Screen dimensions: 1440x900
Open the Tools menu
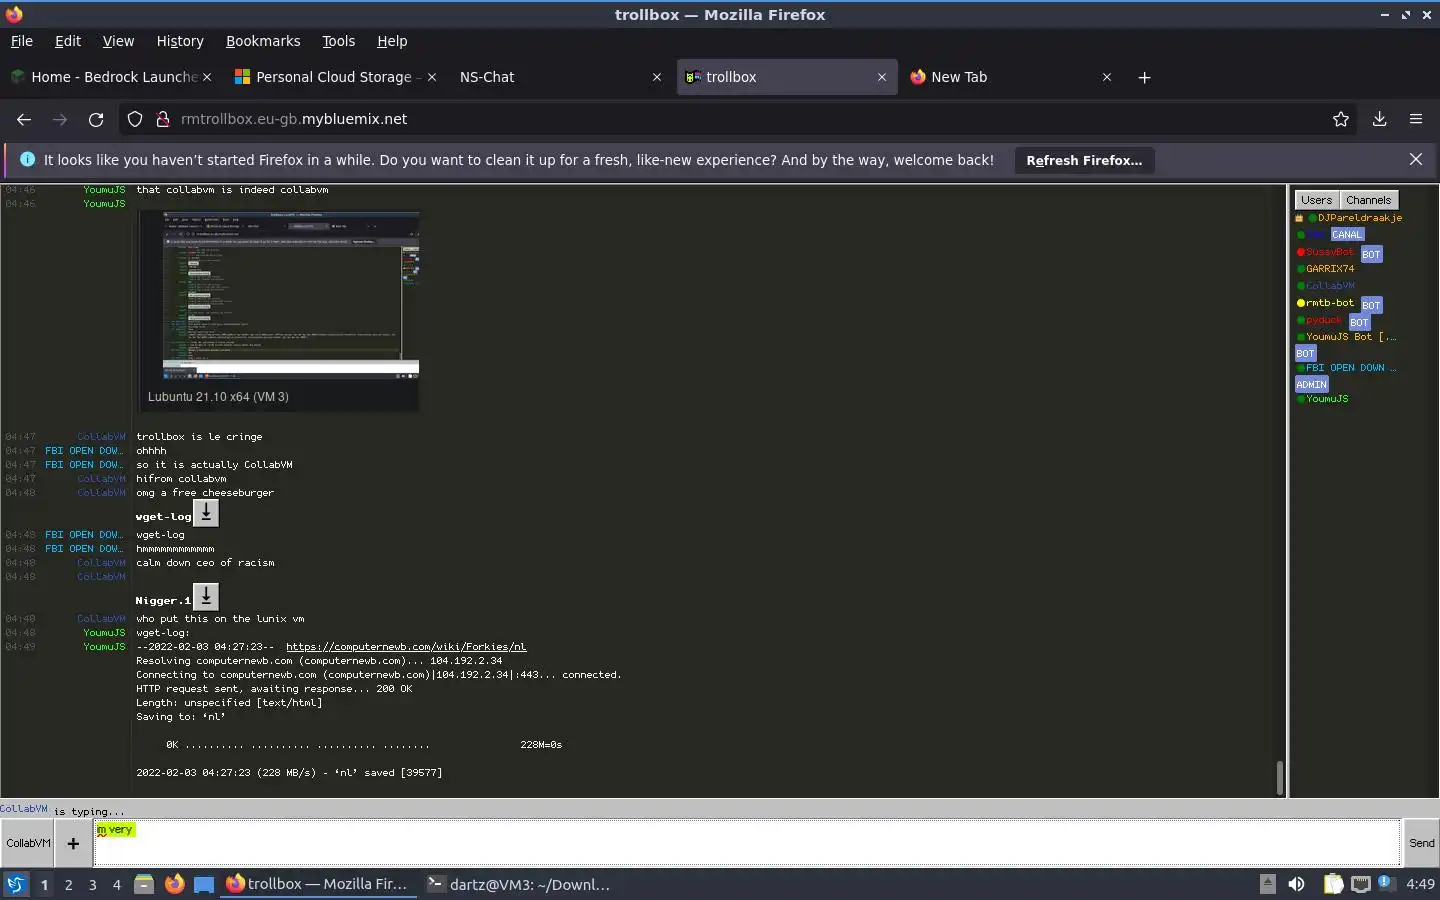tap(339, 41)
